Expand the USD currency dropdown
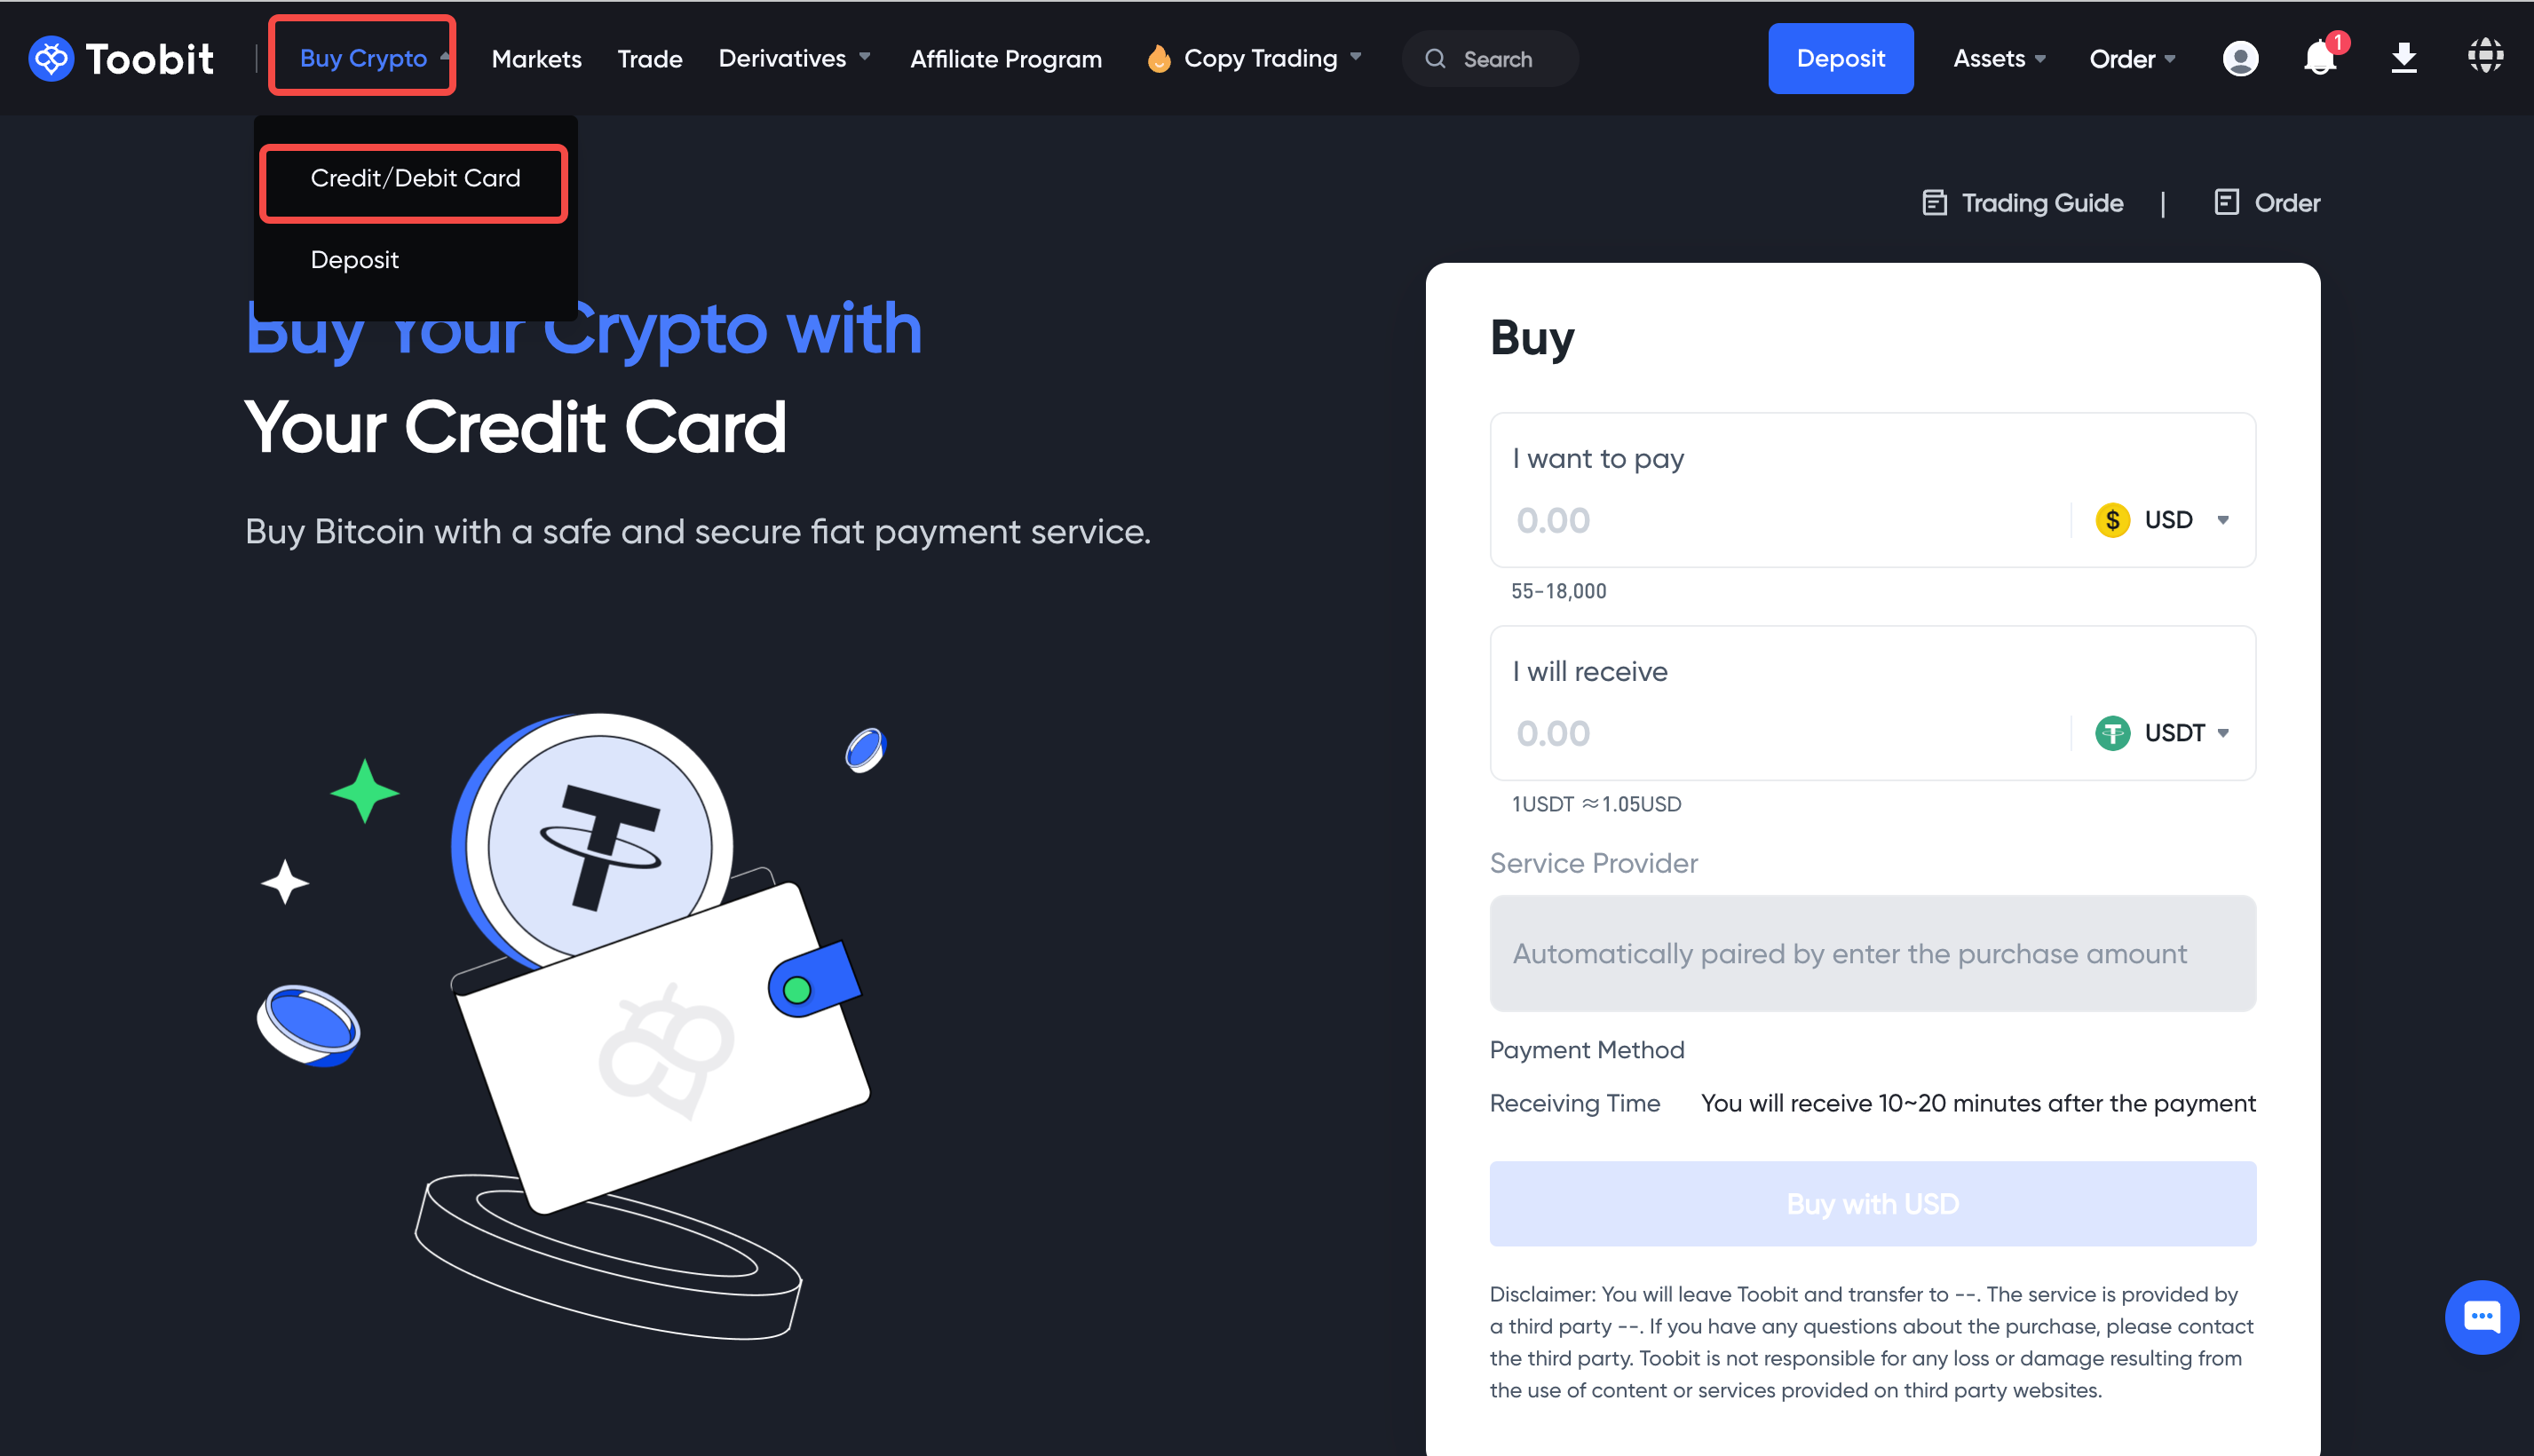 pyautogui.click(x=2163, y=520)
